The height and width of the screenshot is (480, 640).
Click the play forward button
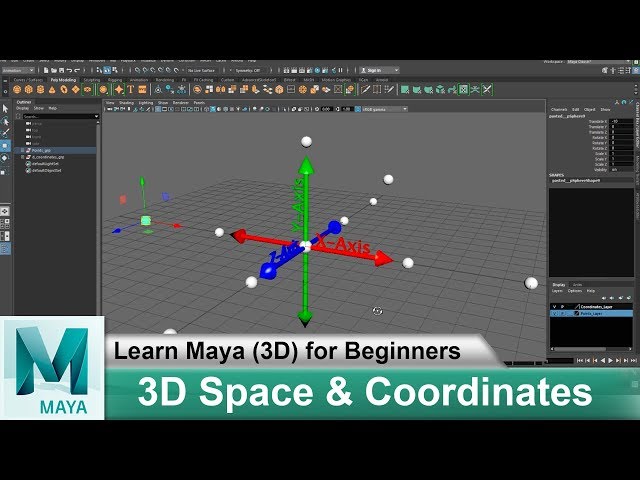pyautogui.click(x=611, y=360)
